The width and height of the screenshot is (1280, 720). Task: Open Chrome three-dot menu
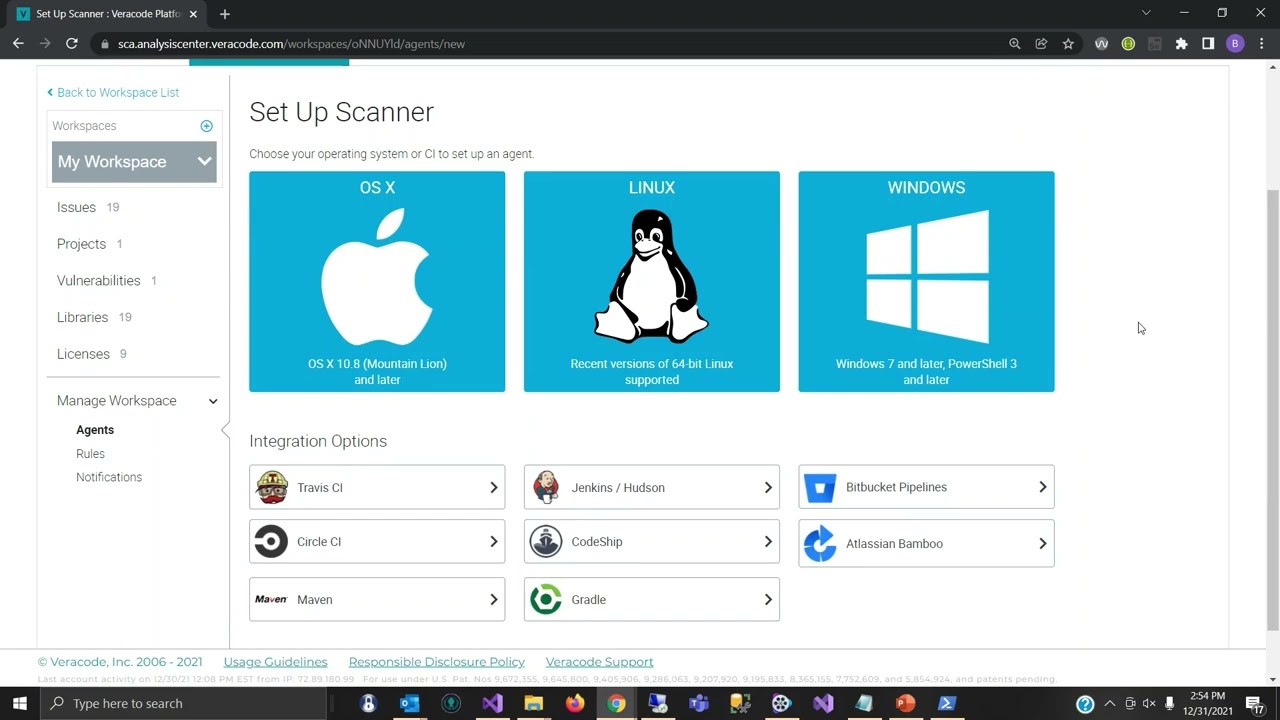[x=1262, y=44]
